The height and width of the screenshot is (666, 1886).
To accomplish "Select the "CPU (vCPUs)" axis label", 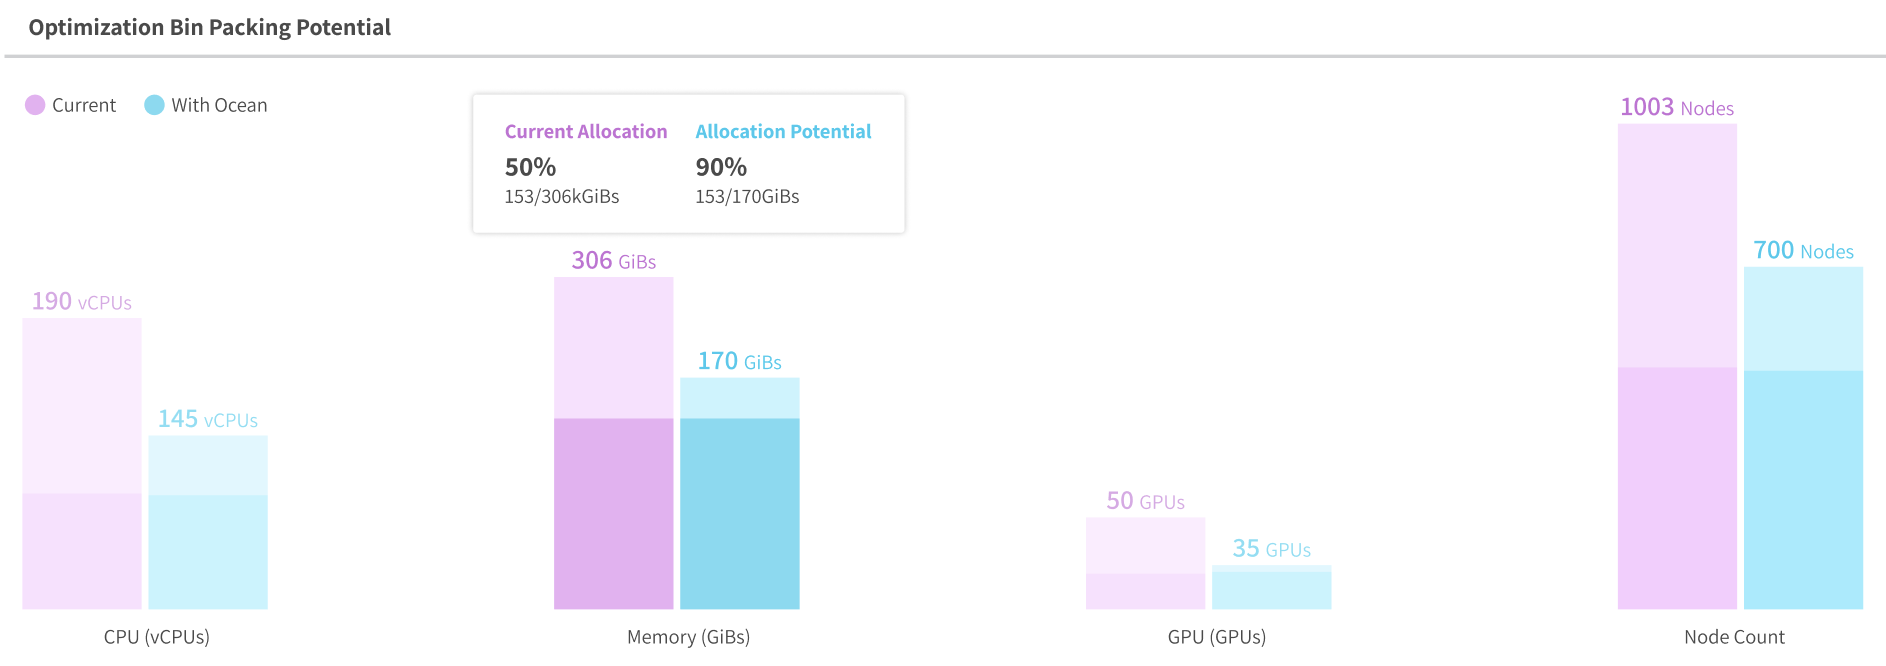I will coord(157,637).
